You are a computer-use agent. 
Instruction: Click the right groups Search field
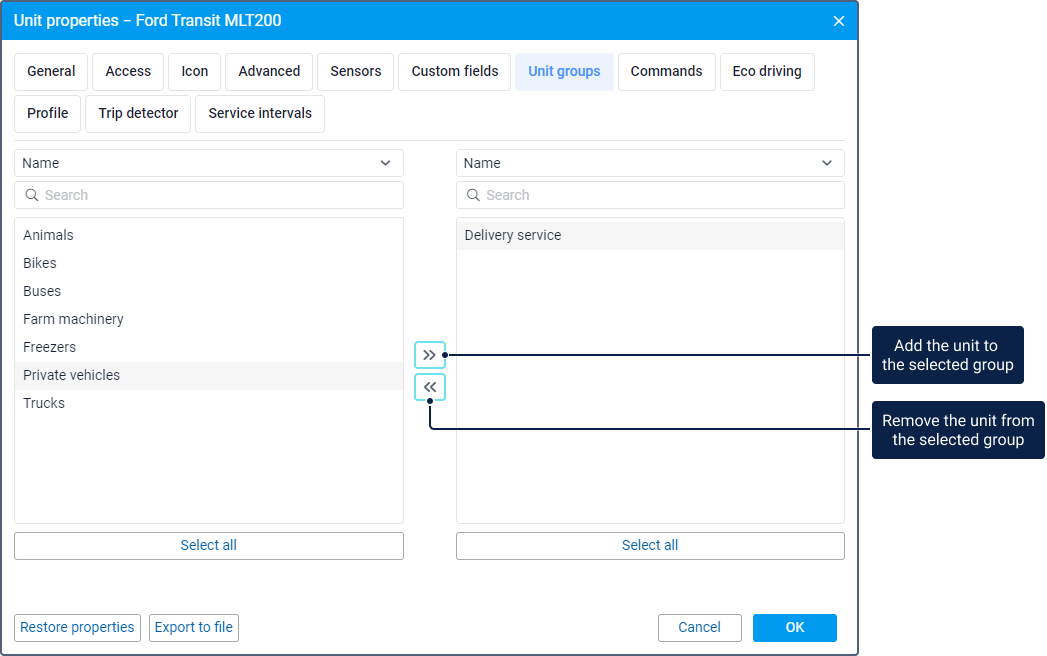tap(650, 195)
